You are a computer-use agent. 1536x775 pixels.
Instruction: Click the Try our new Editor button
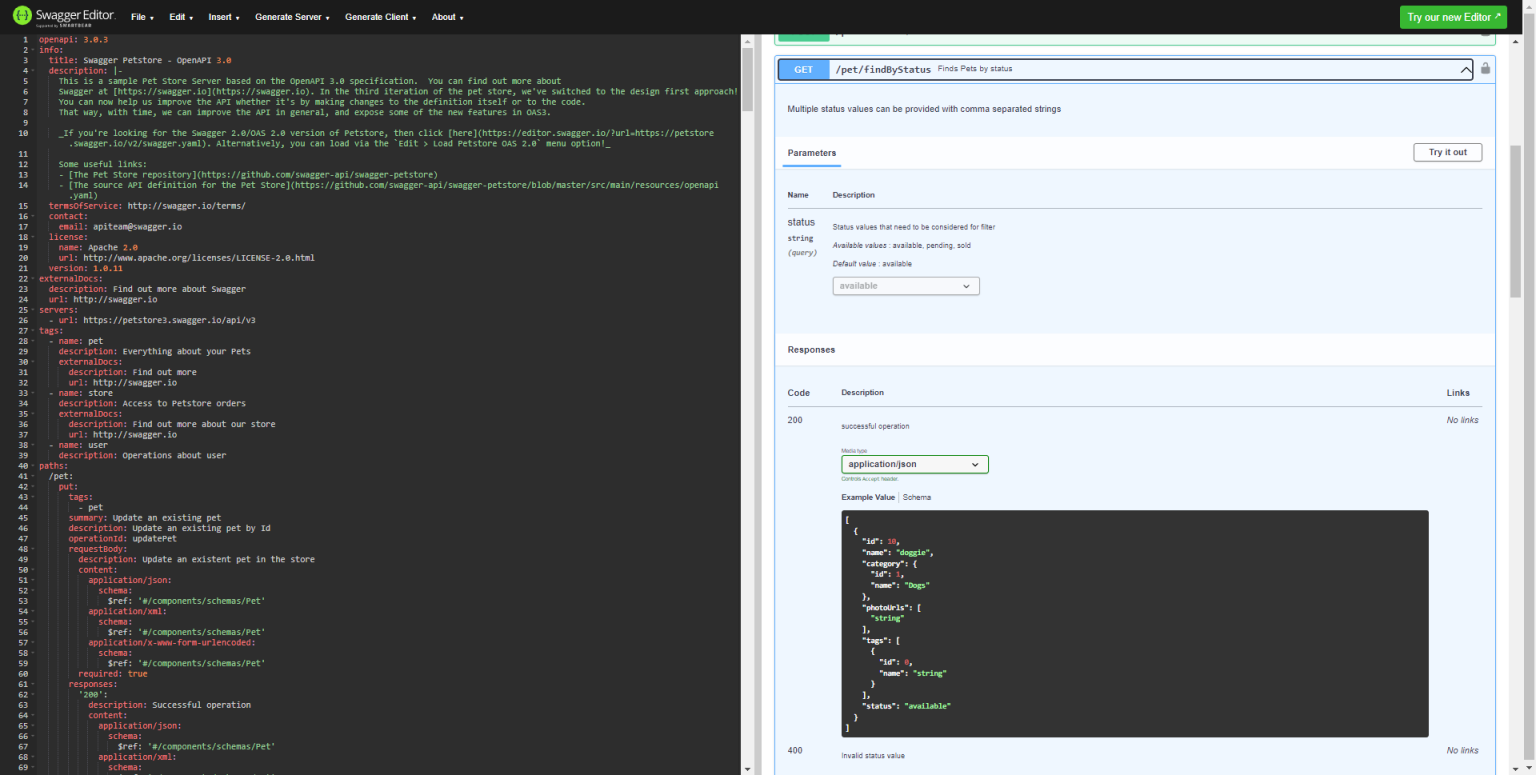point(1453,17)
